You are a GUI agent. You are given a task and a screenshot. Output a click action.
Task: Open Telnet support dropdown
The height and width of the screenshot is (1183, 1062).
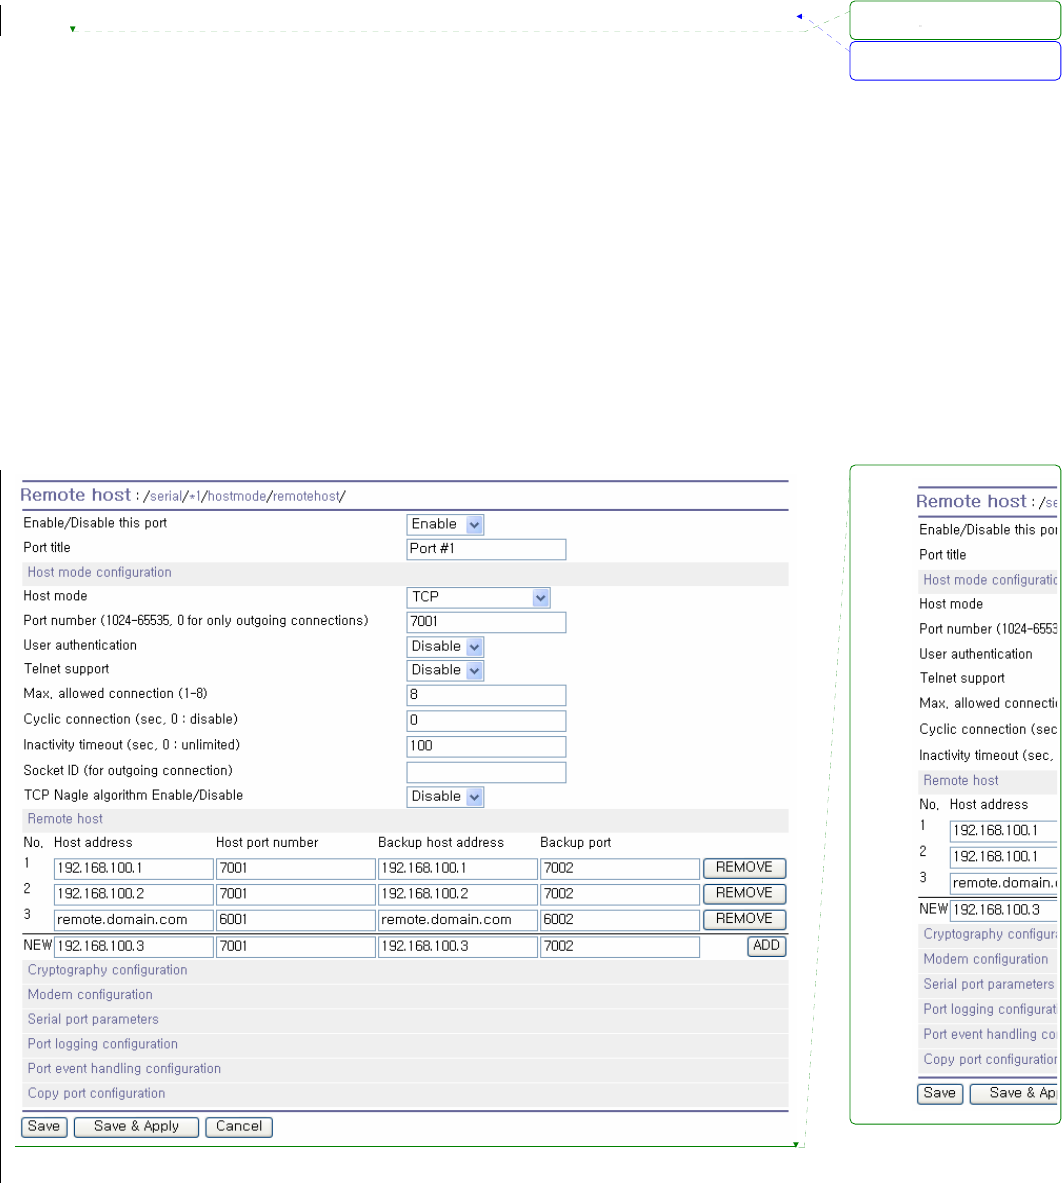pyautogui.click(x=445, y=670)
